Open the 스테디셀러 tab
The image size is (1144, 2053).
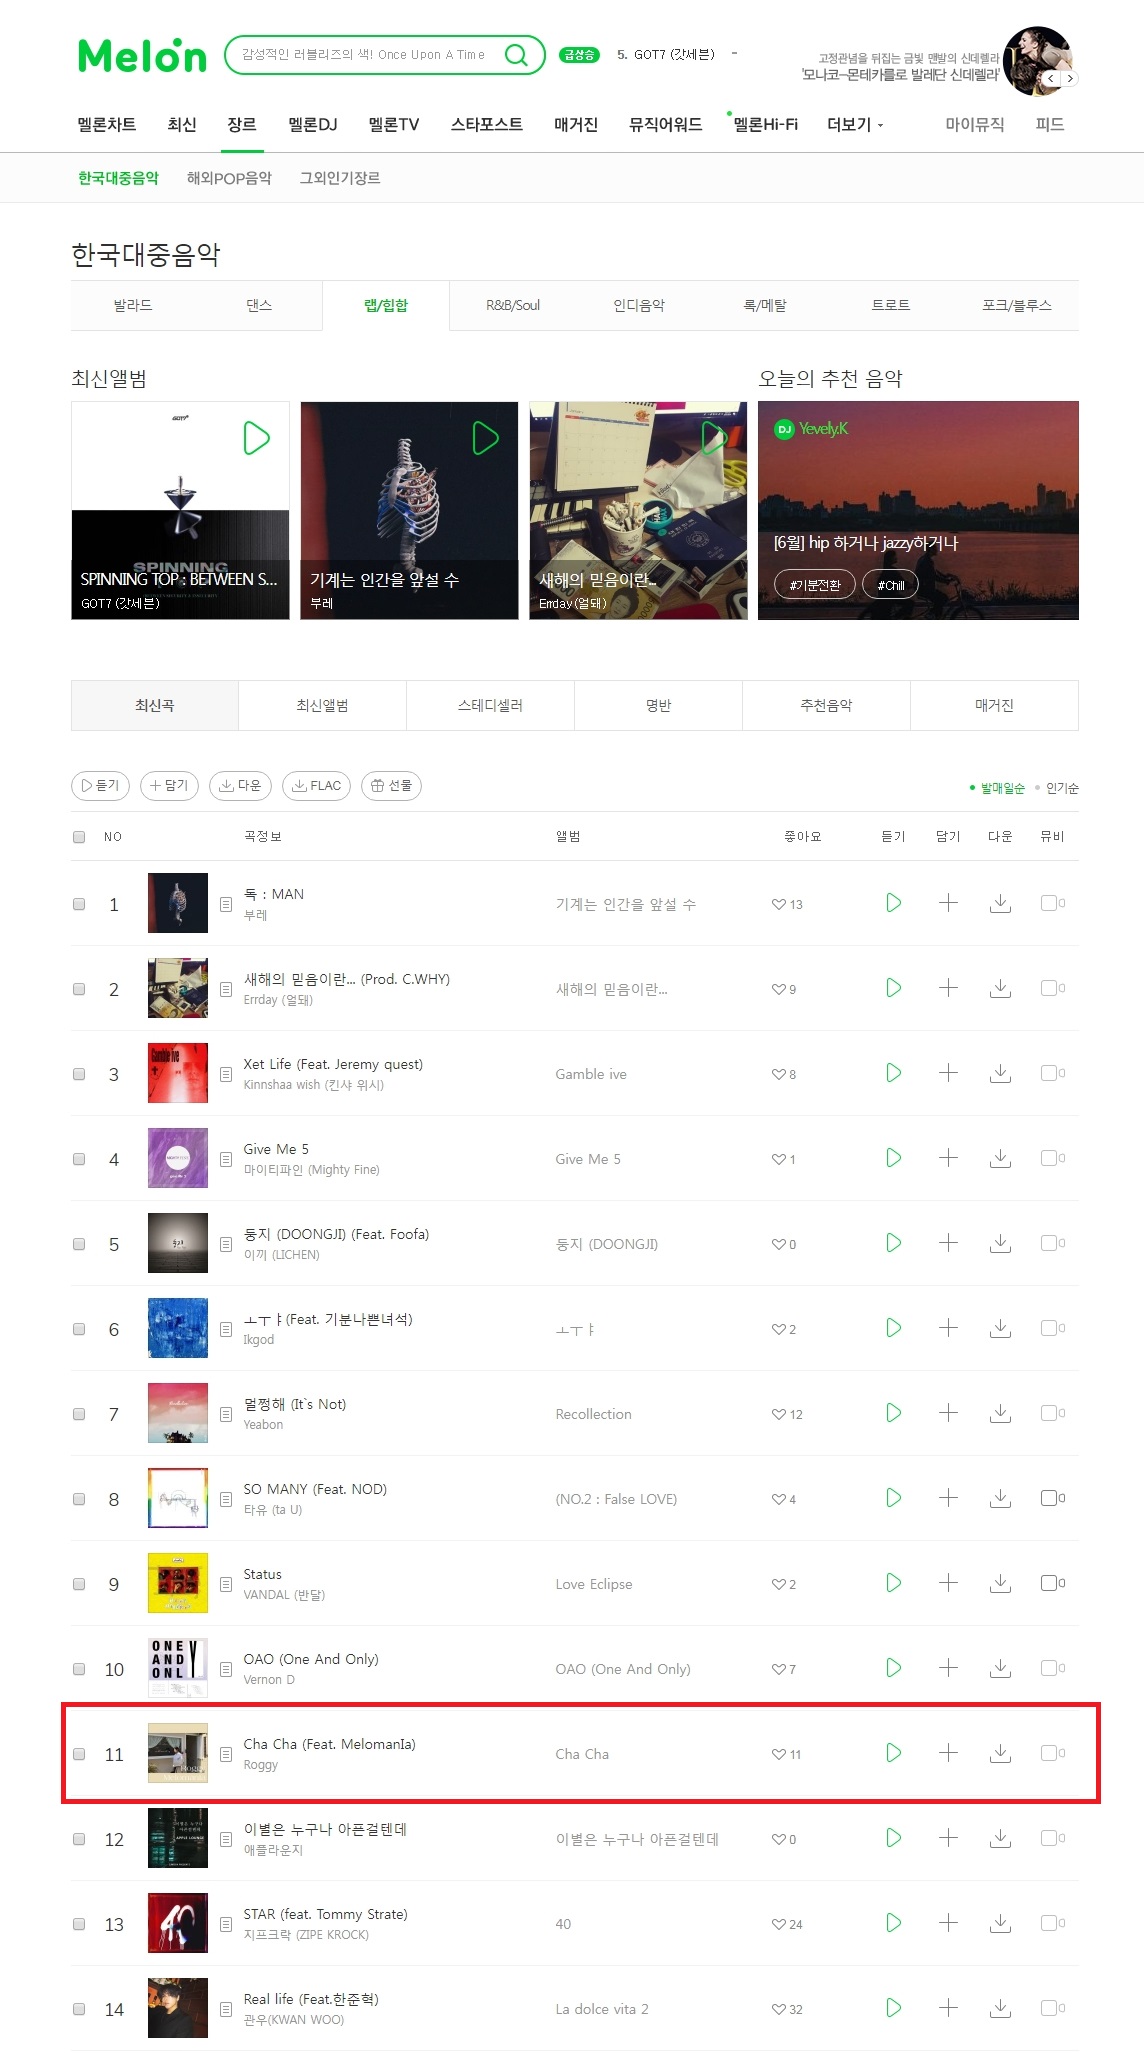tap(490, 705)
